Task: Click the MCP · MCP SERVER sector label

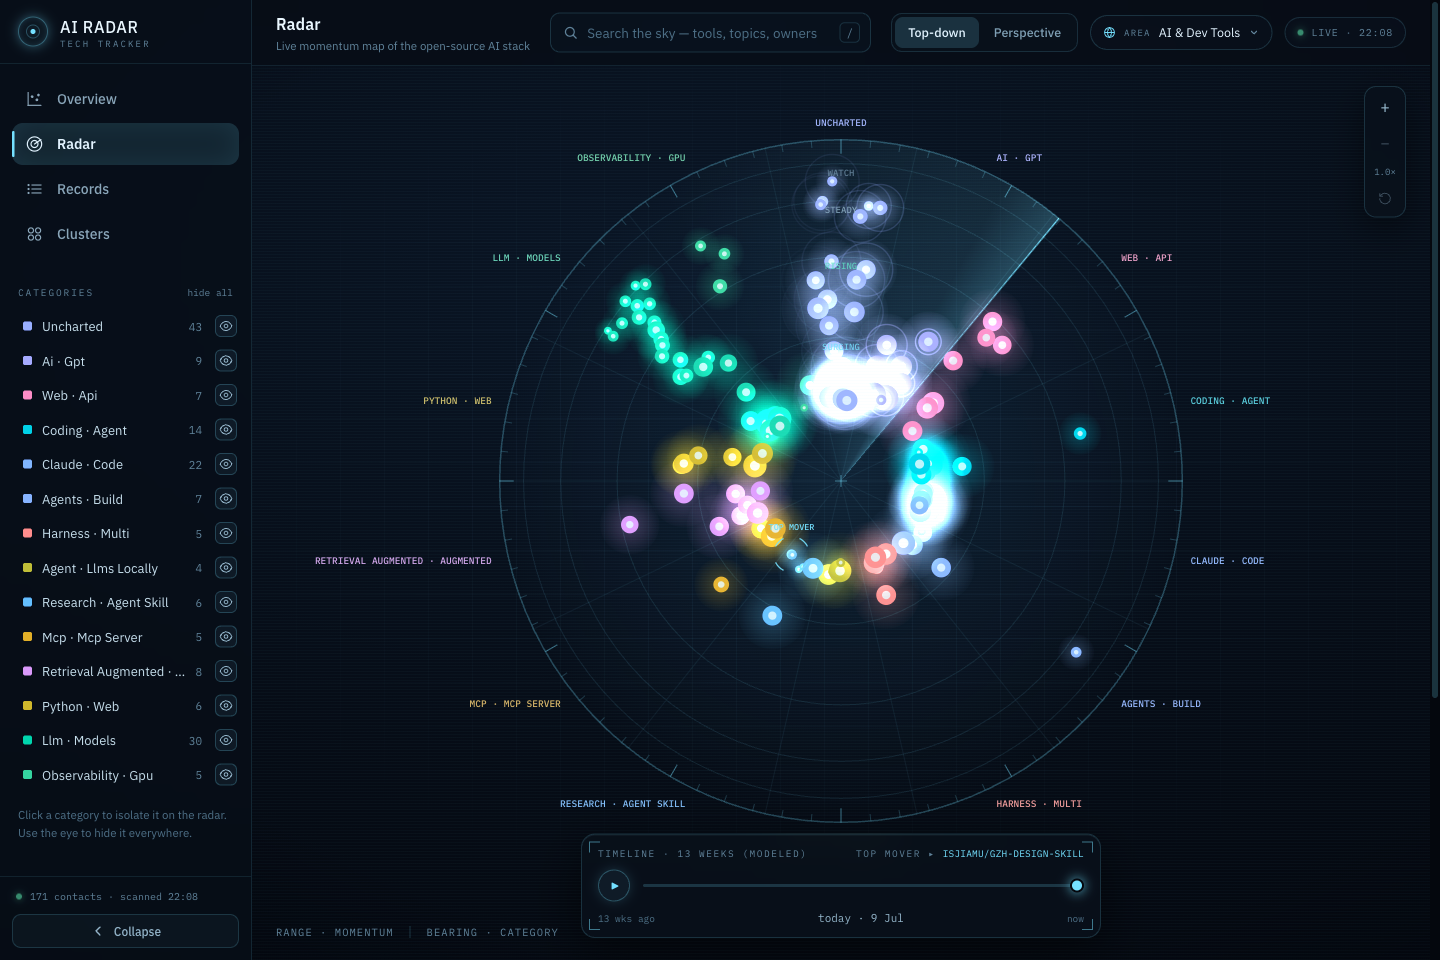Action: pyautogui.click(x=515, y=704)
